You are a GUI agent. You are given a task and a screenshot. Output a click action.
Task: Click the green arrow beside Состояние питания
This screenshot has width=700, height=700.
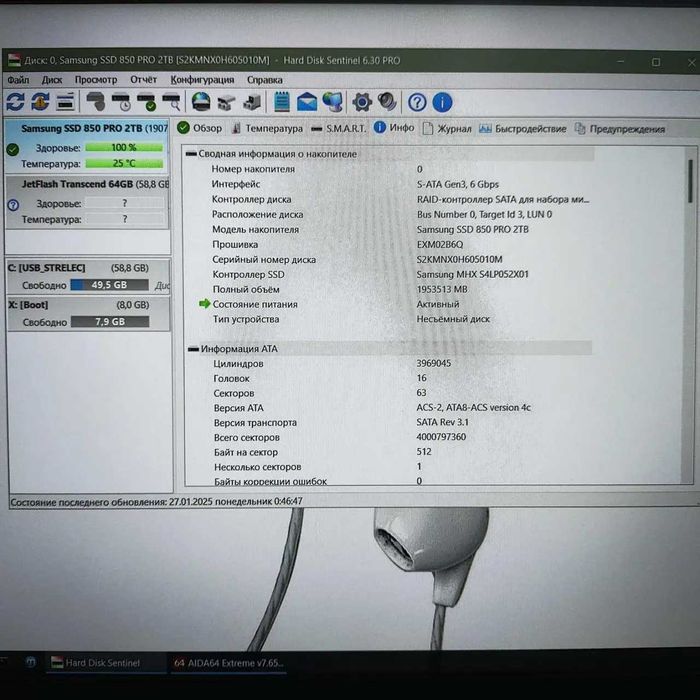204,304
